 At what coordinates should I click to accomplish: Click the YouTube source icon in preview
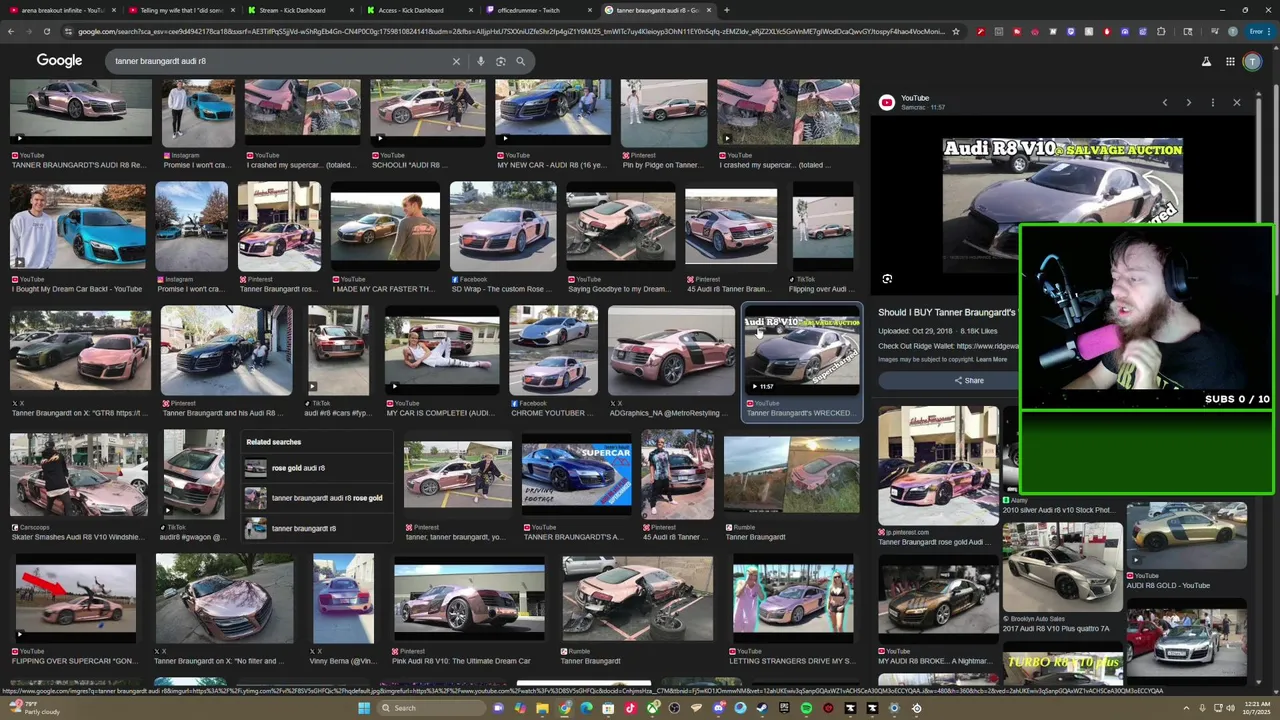coord(886,102)
